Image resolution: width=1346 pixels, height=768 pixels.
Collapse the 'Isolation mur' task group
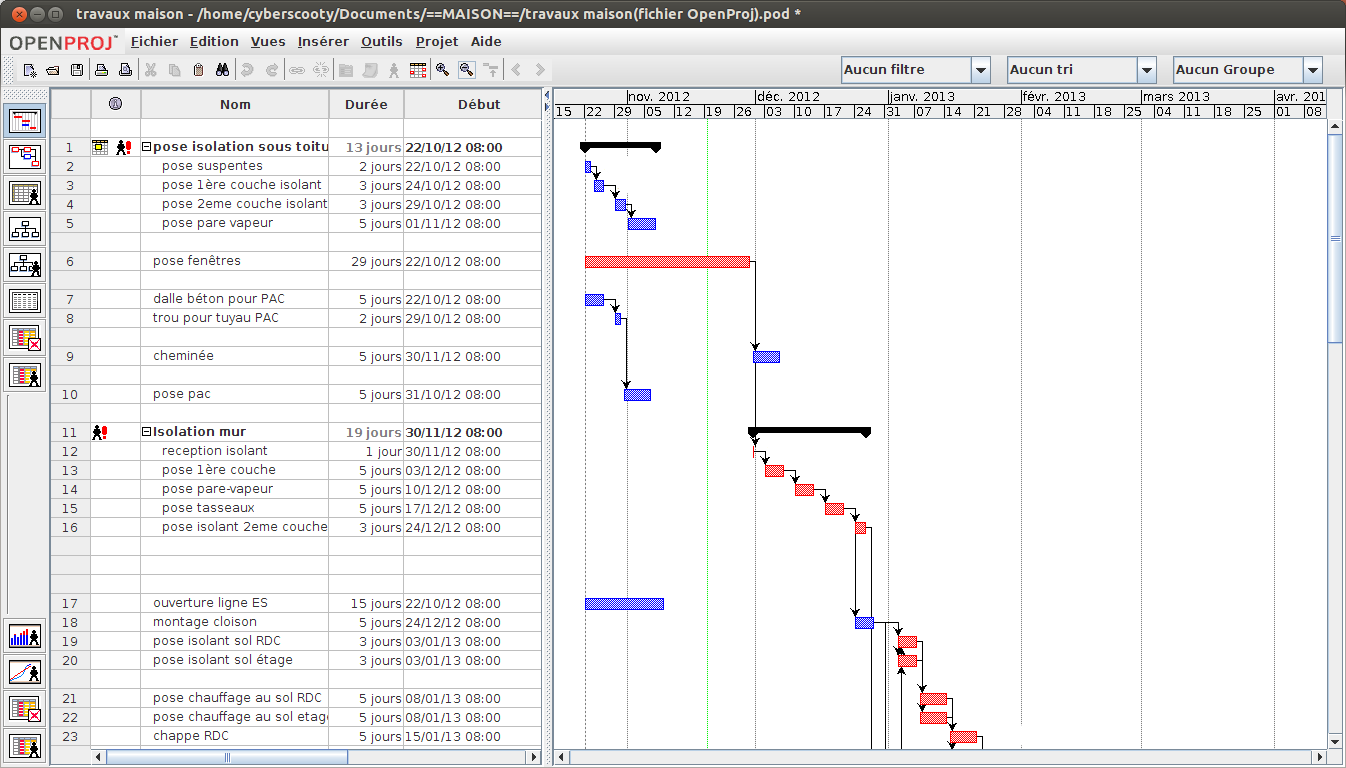point(147,433)
